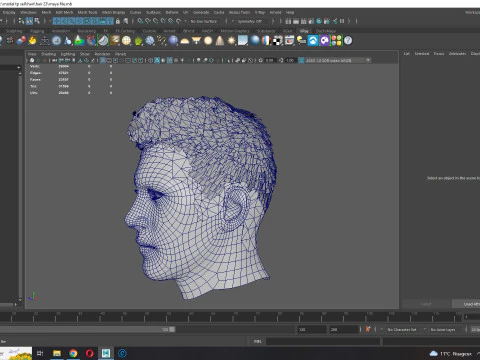This screenshot has width=480, height=360.
Task: Toggle the highlighted shading icon in panel toolbar
Action: point(157,60)
